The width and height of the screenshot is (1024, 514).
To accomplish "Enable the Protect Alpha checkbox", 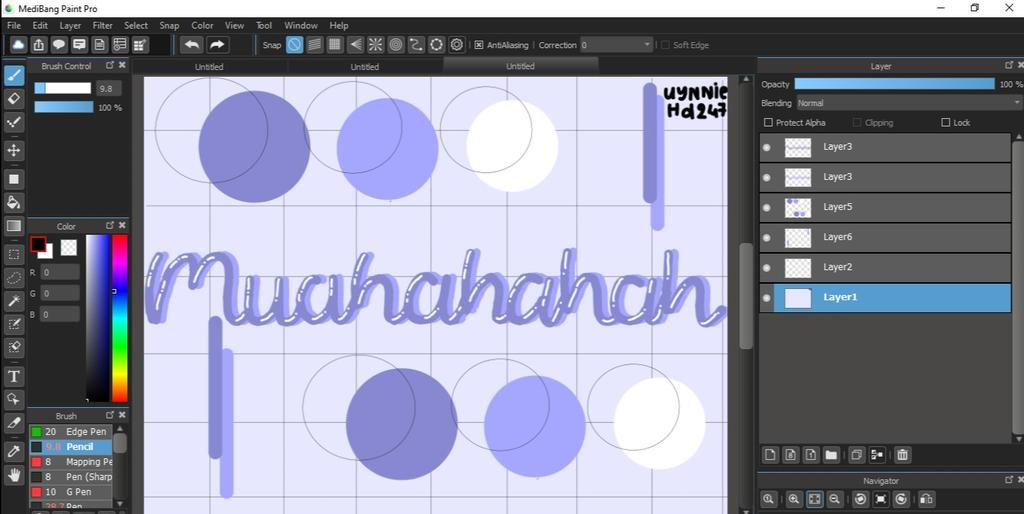I will (x=768, y=122).
